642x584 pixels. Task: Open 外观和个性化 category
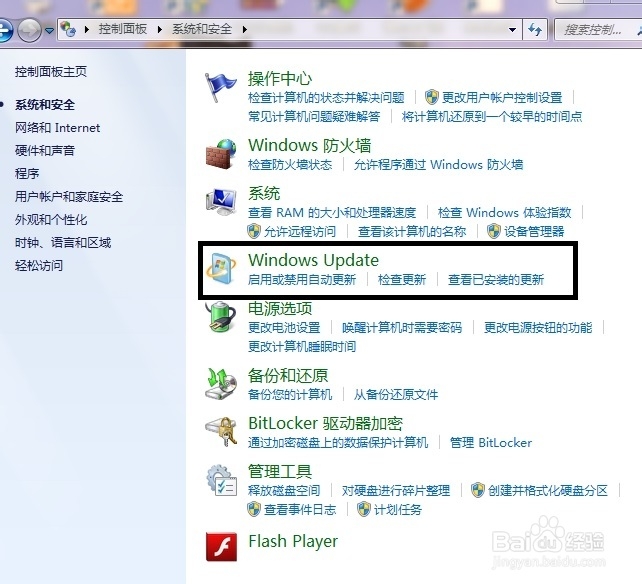(51, 220)
